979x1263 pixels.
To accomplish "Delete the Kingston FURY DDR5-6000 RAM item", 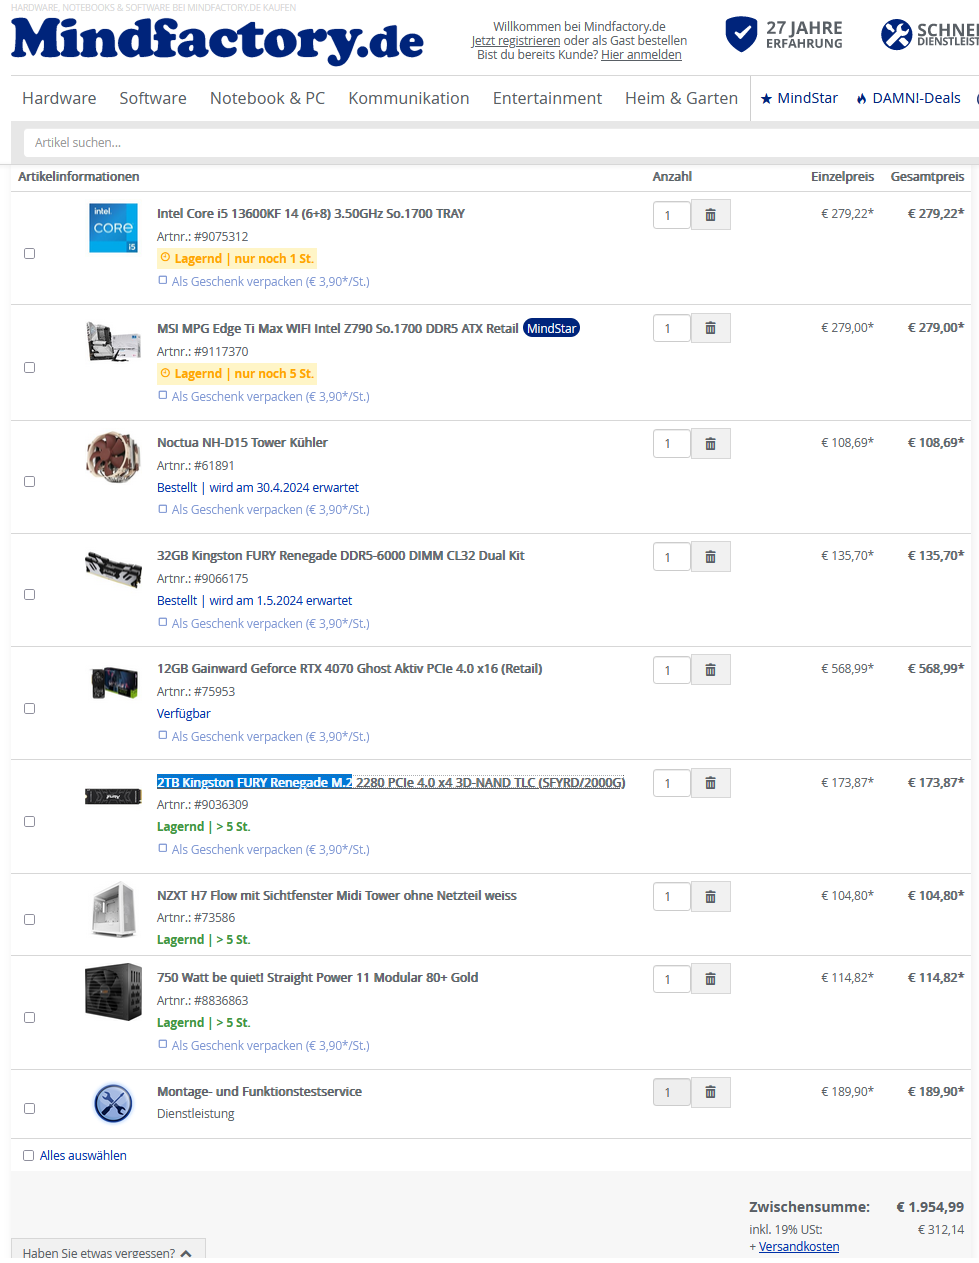I will (710, 556).
